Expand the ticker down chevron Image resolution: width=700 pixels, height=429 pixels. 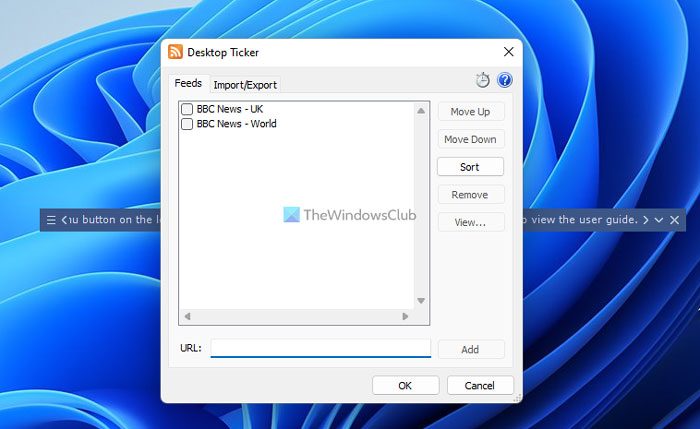click(659, 220)
